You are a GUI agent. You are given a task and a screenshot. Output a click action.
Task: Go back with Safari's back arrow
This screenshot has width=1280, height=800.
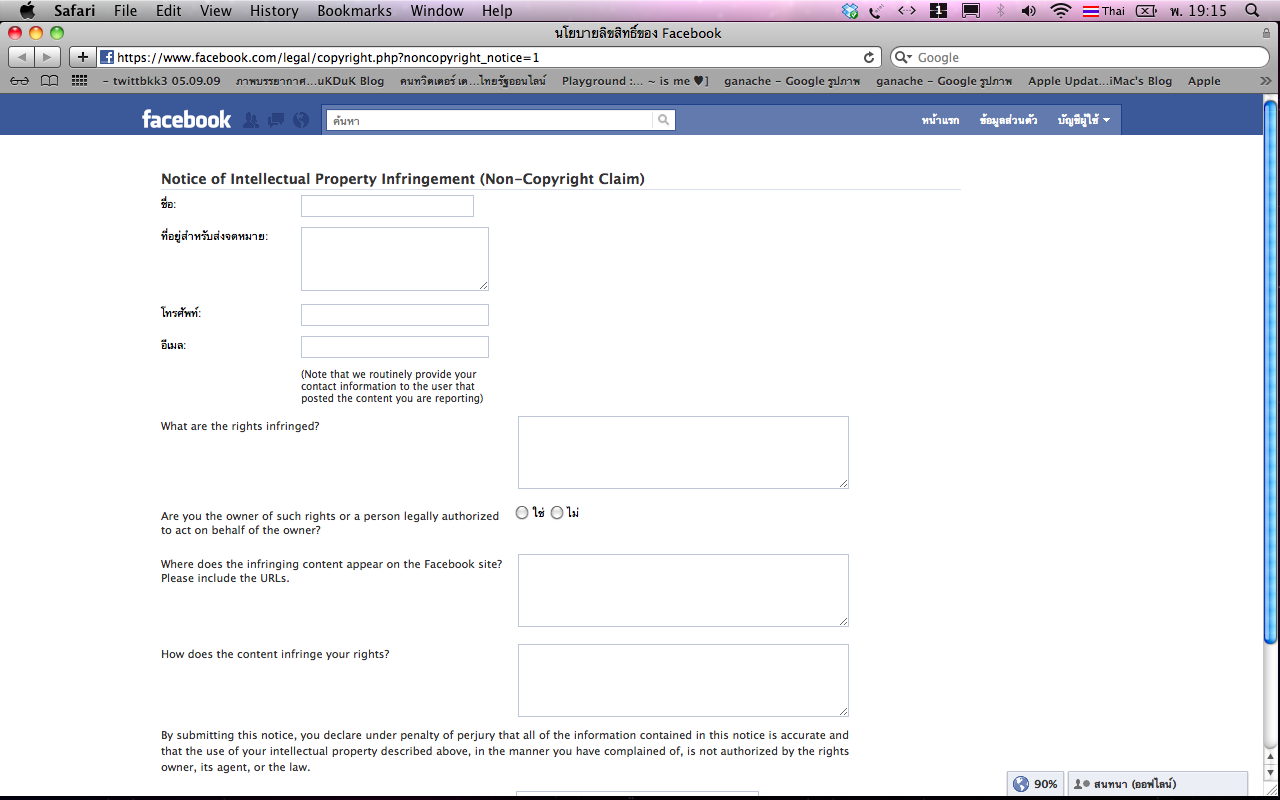coord(22,57)
